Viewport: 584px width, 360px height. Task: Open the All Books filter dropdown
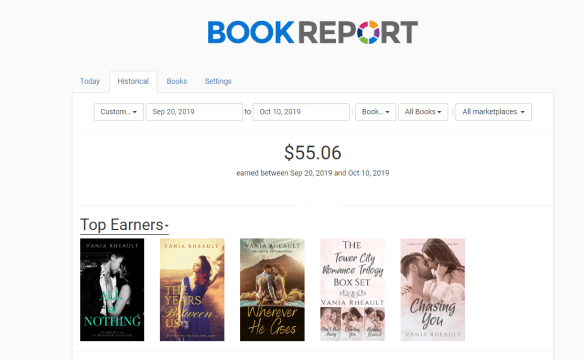tap(423, 112)
